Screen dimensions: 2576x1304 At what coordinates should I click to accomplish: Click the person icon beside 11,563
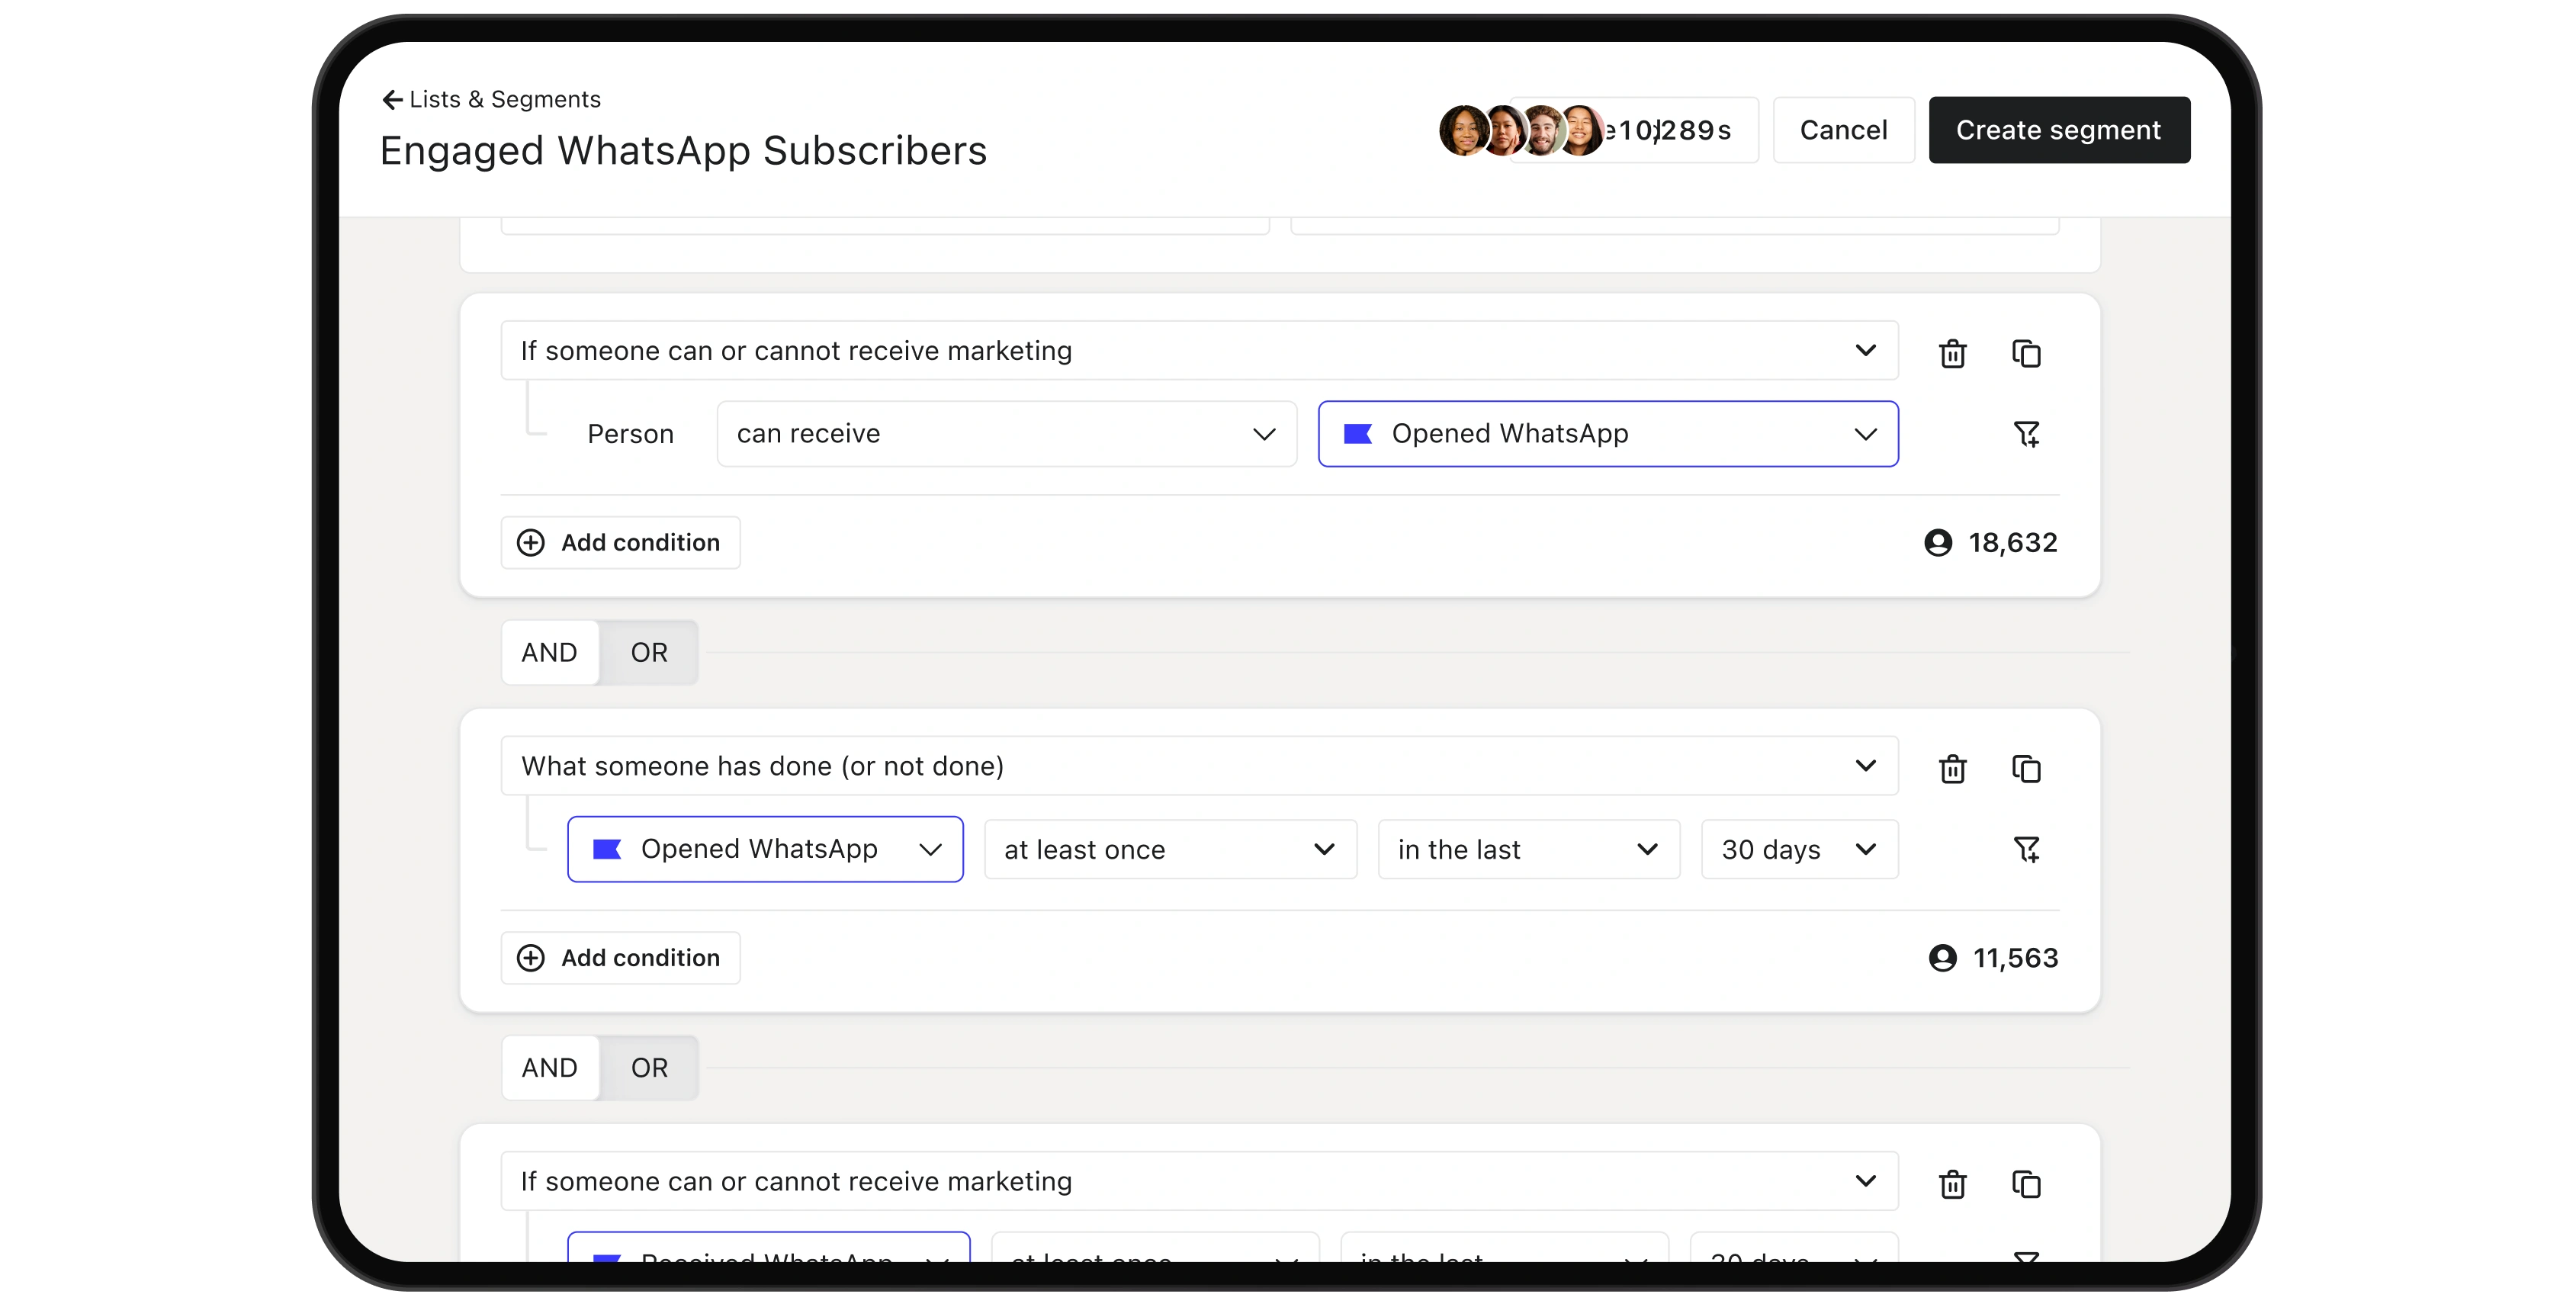tap(1942, 958)
